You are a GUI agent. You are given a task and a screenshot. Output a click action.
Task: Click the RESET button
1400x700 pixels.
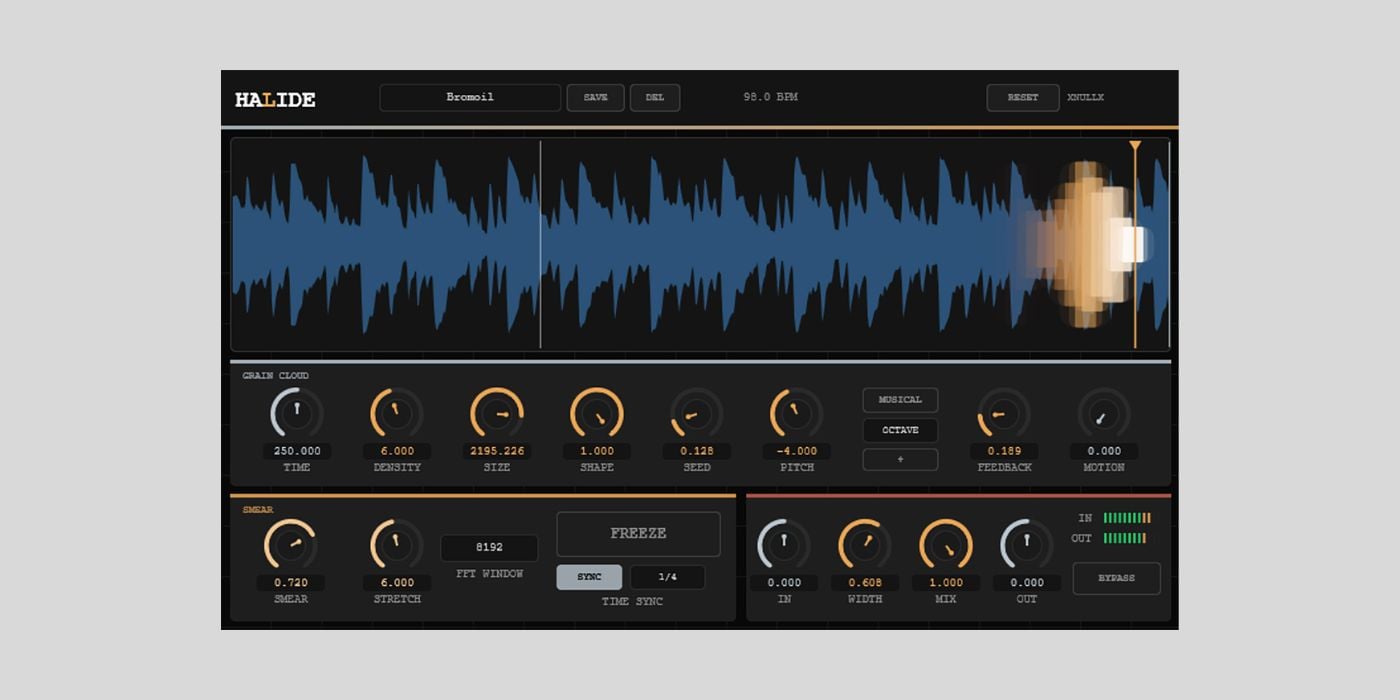tap(1023, 97)
